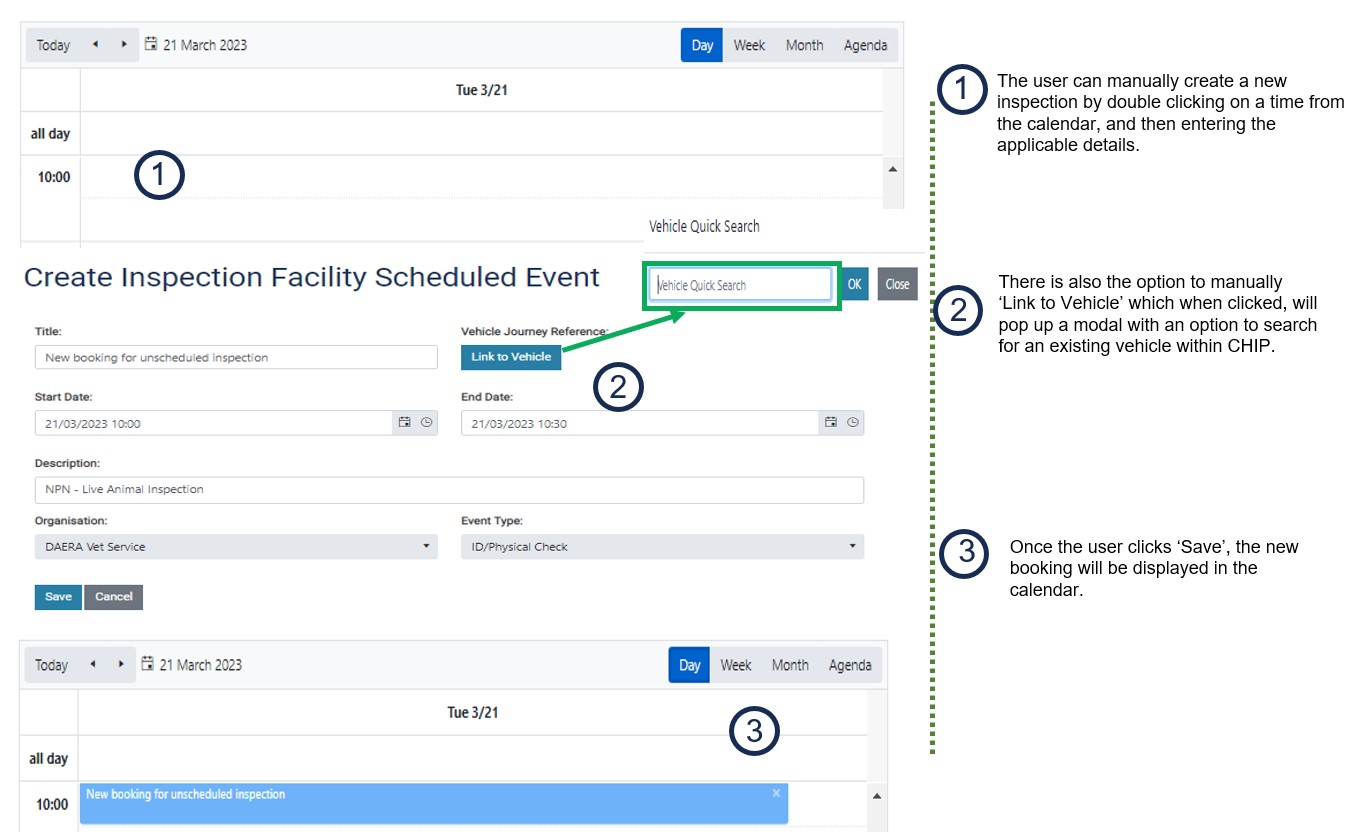The image size is (1349, 835).
Task: Go to previous day in top calendar
Action: pyautogui.click(x=95, y=45)
